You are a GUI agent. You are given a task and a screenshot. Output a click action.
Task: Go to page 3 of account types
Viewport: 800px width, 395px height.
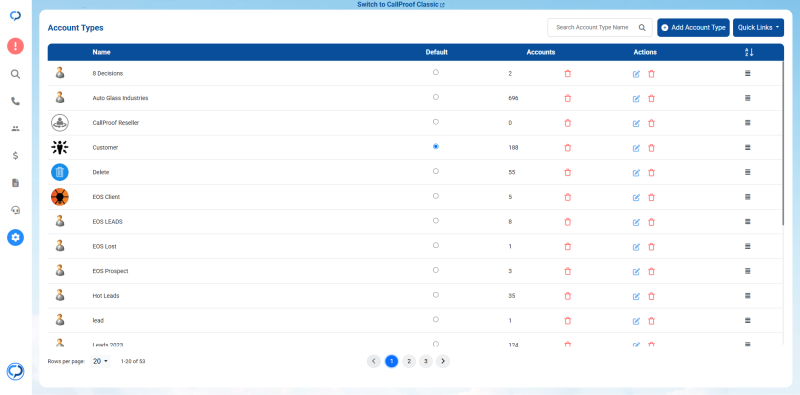(426, 361)
